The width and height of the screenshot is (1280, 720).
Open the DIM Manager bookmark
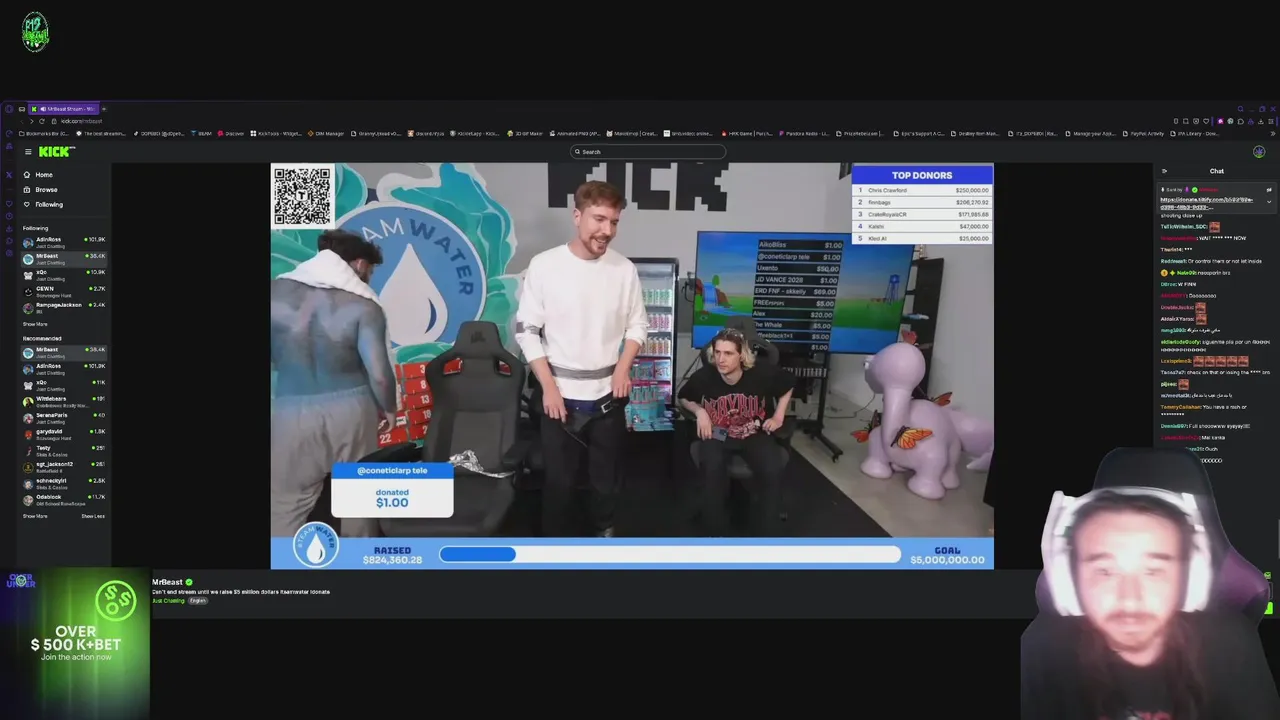click(x=326, y=133)
